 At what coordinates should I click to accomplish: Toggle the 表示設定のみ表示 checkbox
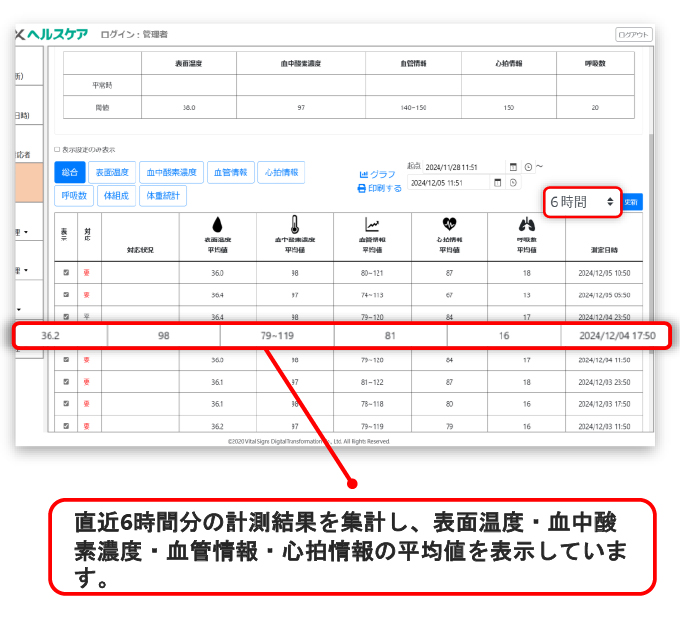coord(57,150)
